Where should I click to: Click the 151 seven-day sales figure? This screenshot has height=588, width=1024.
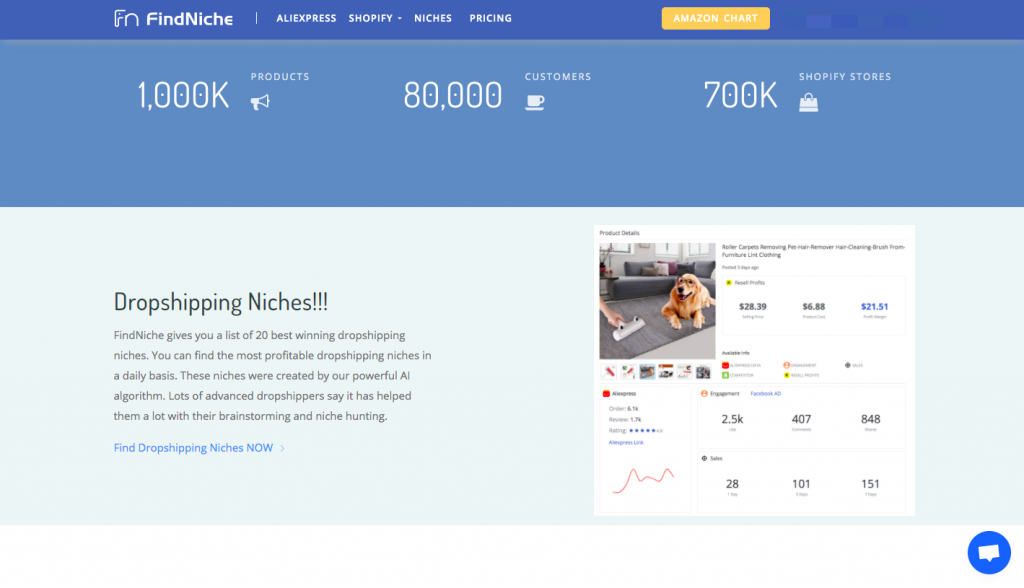point(871,484)
